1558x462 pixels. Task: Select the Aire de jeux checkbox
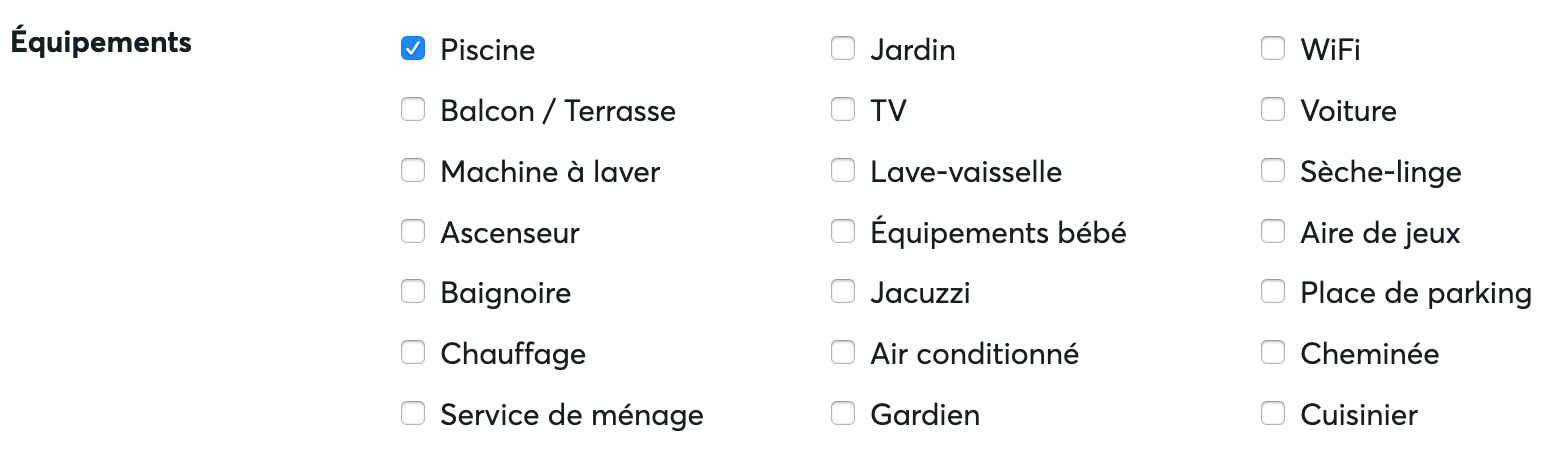(x=1273, y=232)
